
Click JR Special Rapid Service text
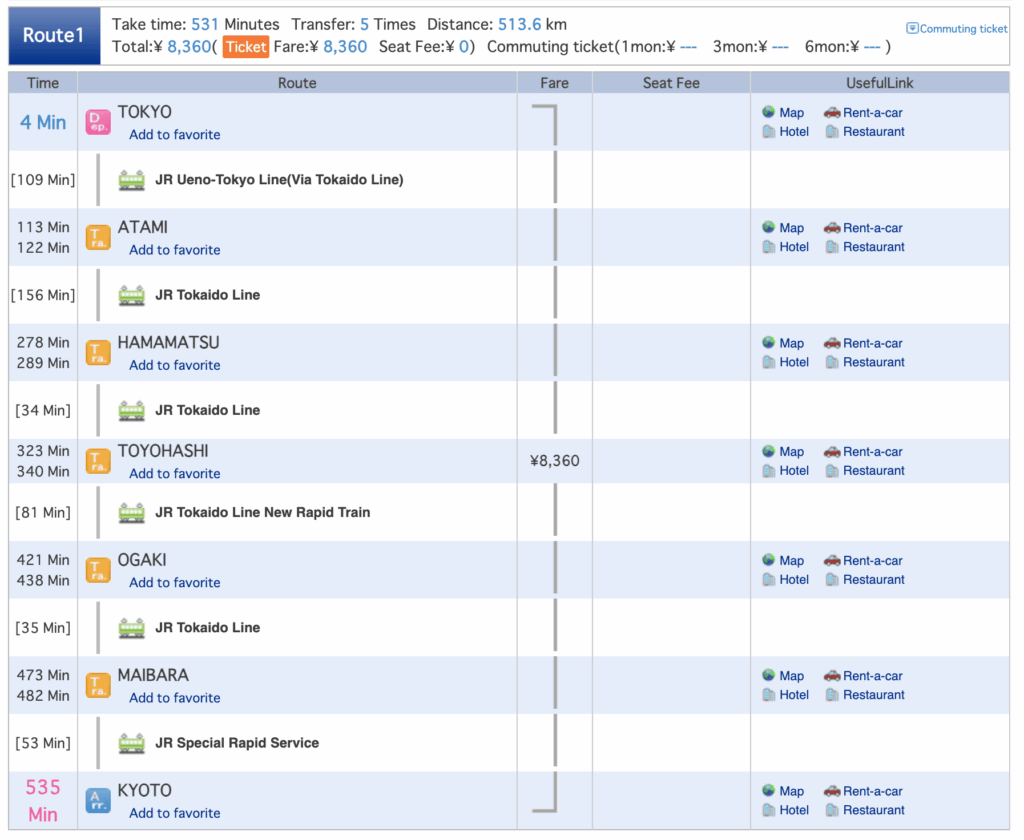(x=237, y=743)
